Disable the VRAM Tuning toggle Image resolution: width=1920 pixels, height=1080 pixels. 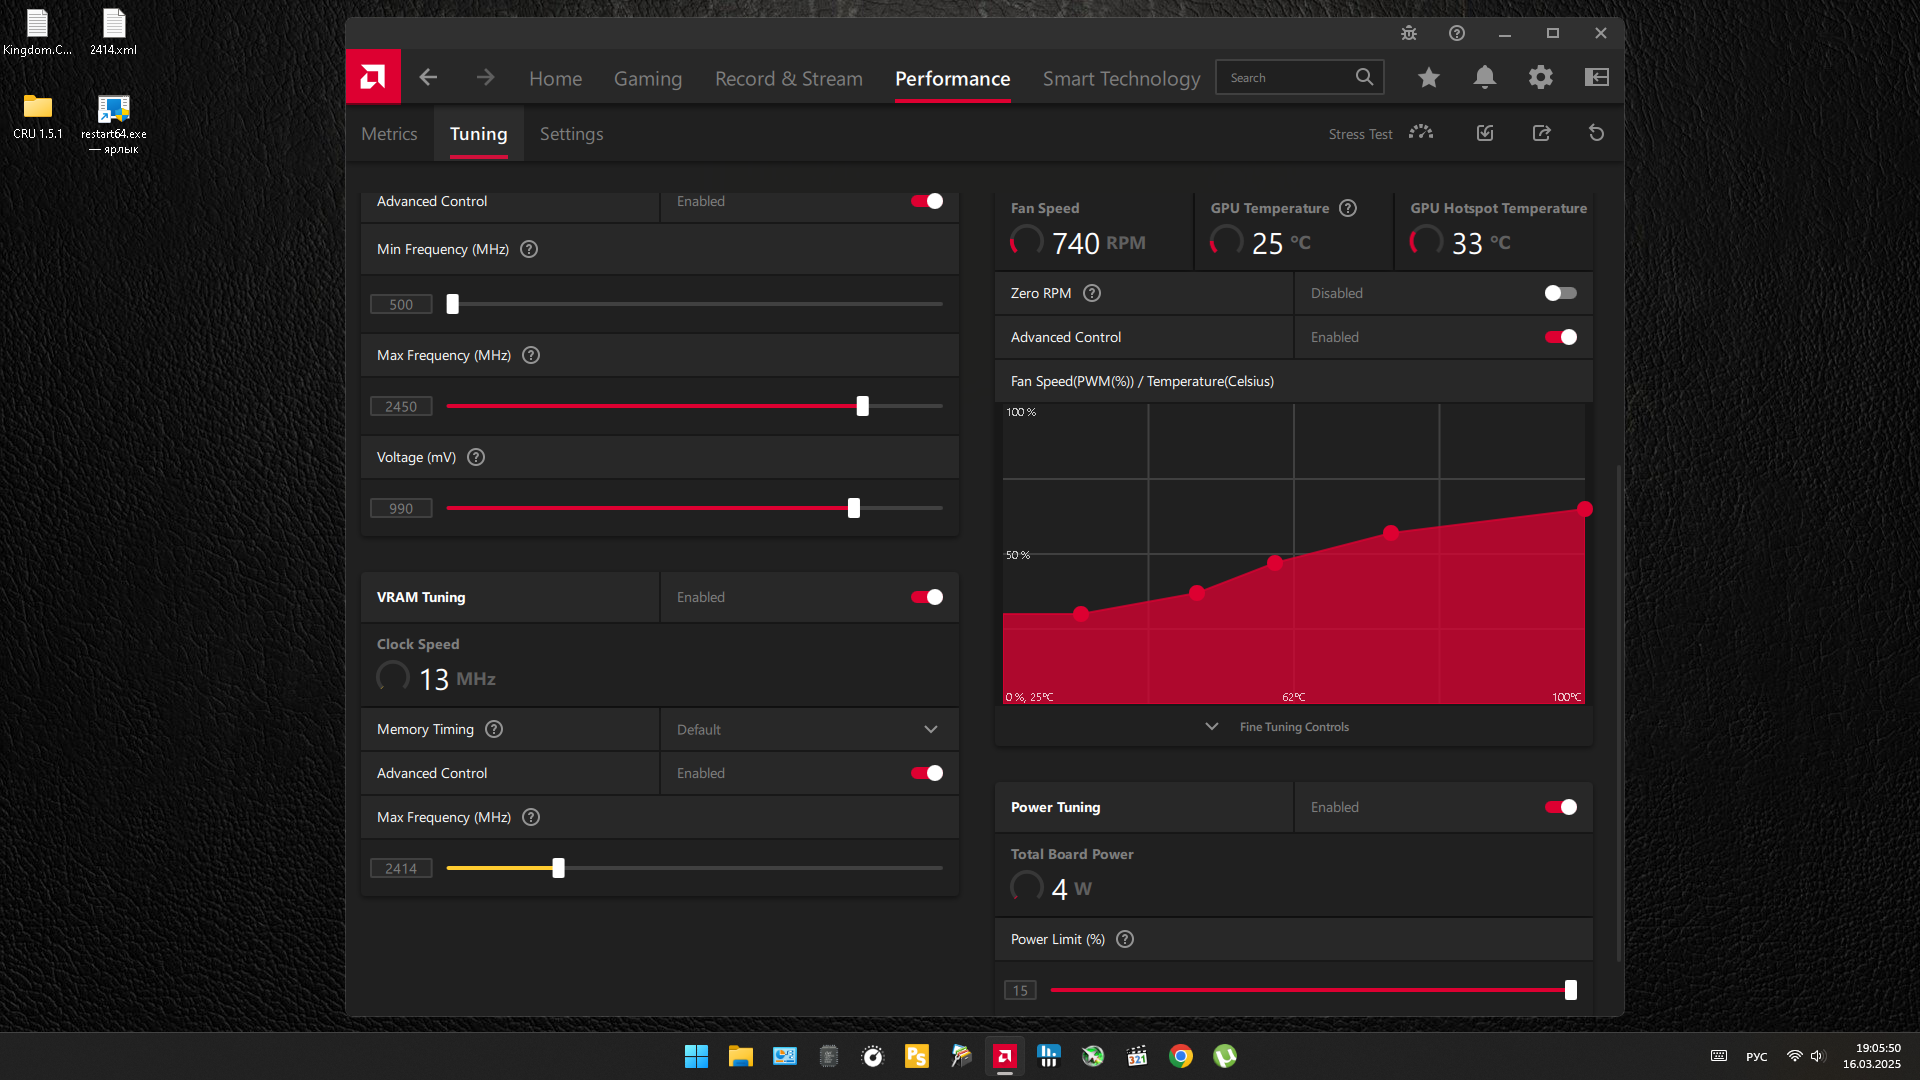(x=927, y=597)
